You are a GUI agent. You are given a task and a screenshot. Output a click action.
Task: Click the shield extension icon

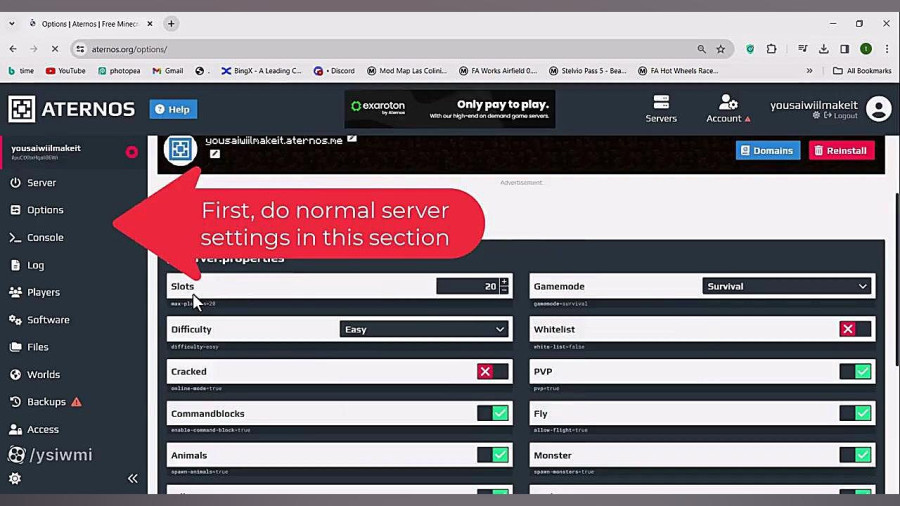click(750, 49)
